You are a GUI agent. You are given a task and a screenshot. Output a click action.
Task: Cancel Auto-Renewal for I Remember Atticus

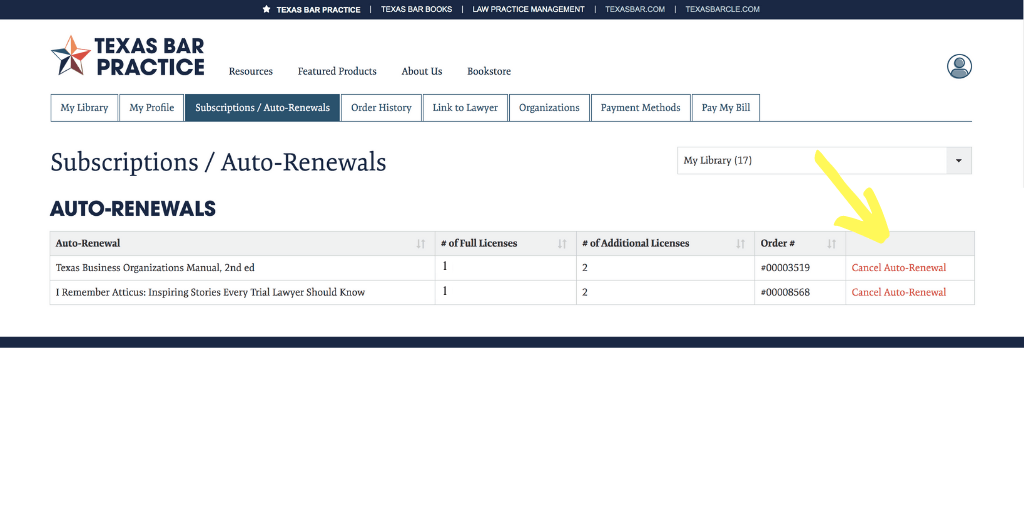[899, 293]
